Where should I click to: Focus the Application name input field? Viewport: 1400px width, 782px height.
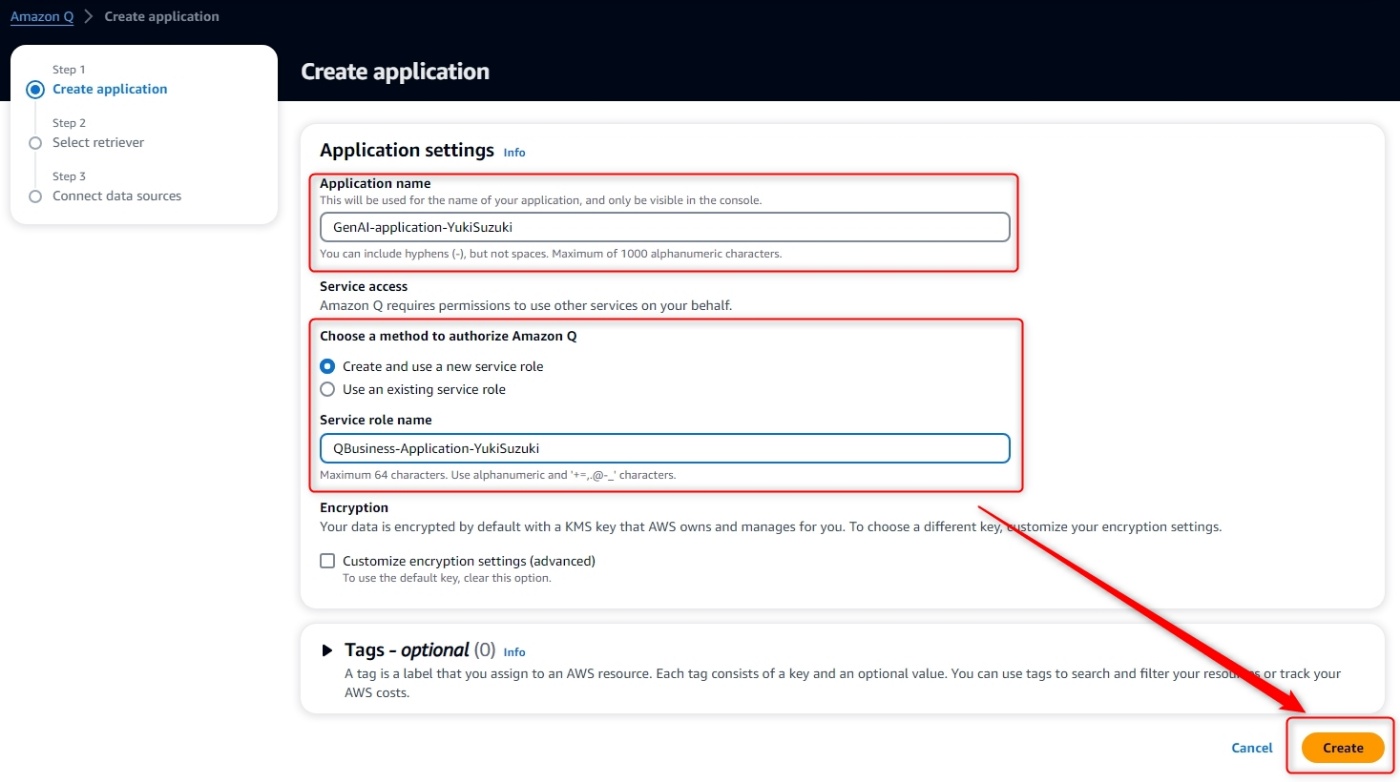pos(665,227)
